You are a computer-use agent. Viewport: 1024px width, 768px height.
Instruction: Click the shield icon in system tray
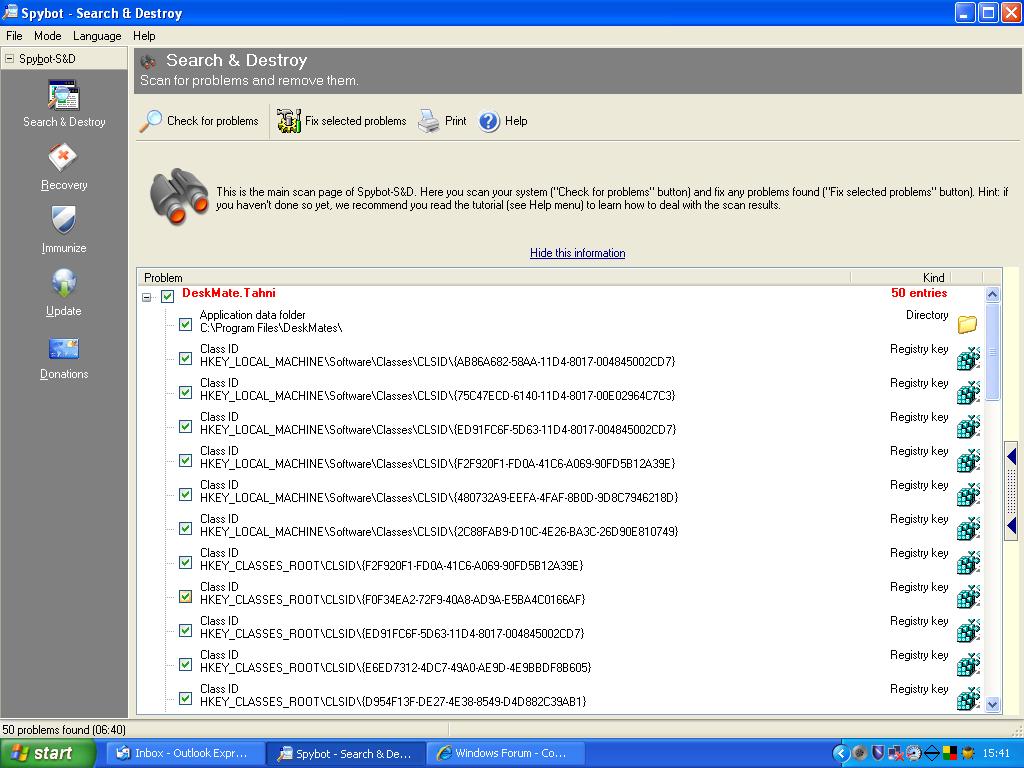pos(878,753)
